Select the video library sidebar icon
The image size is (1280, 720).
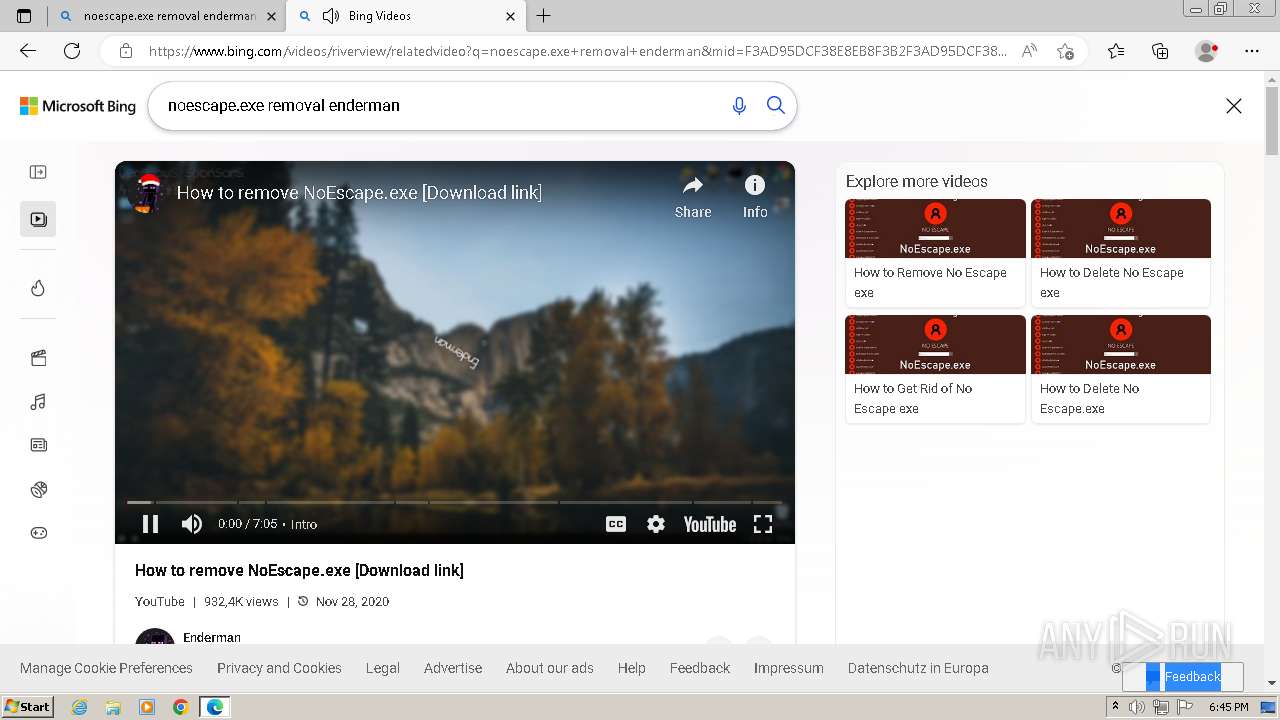click(x=38, y=219)
